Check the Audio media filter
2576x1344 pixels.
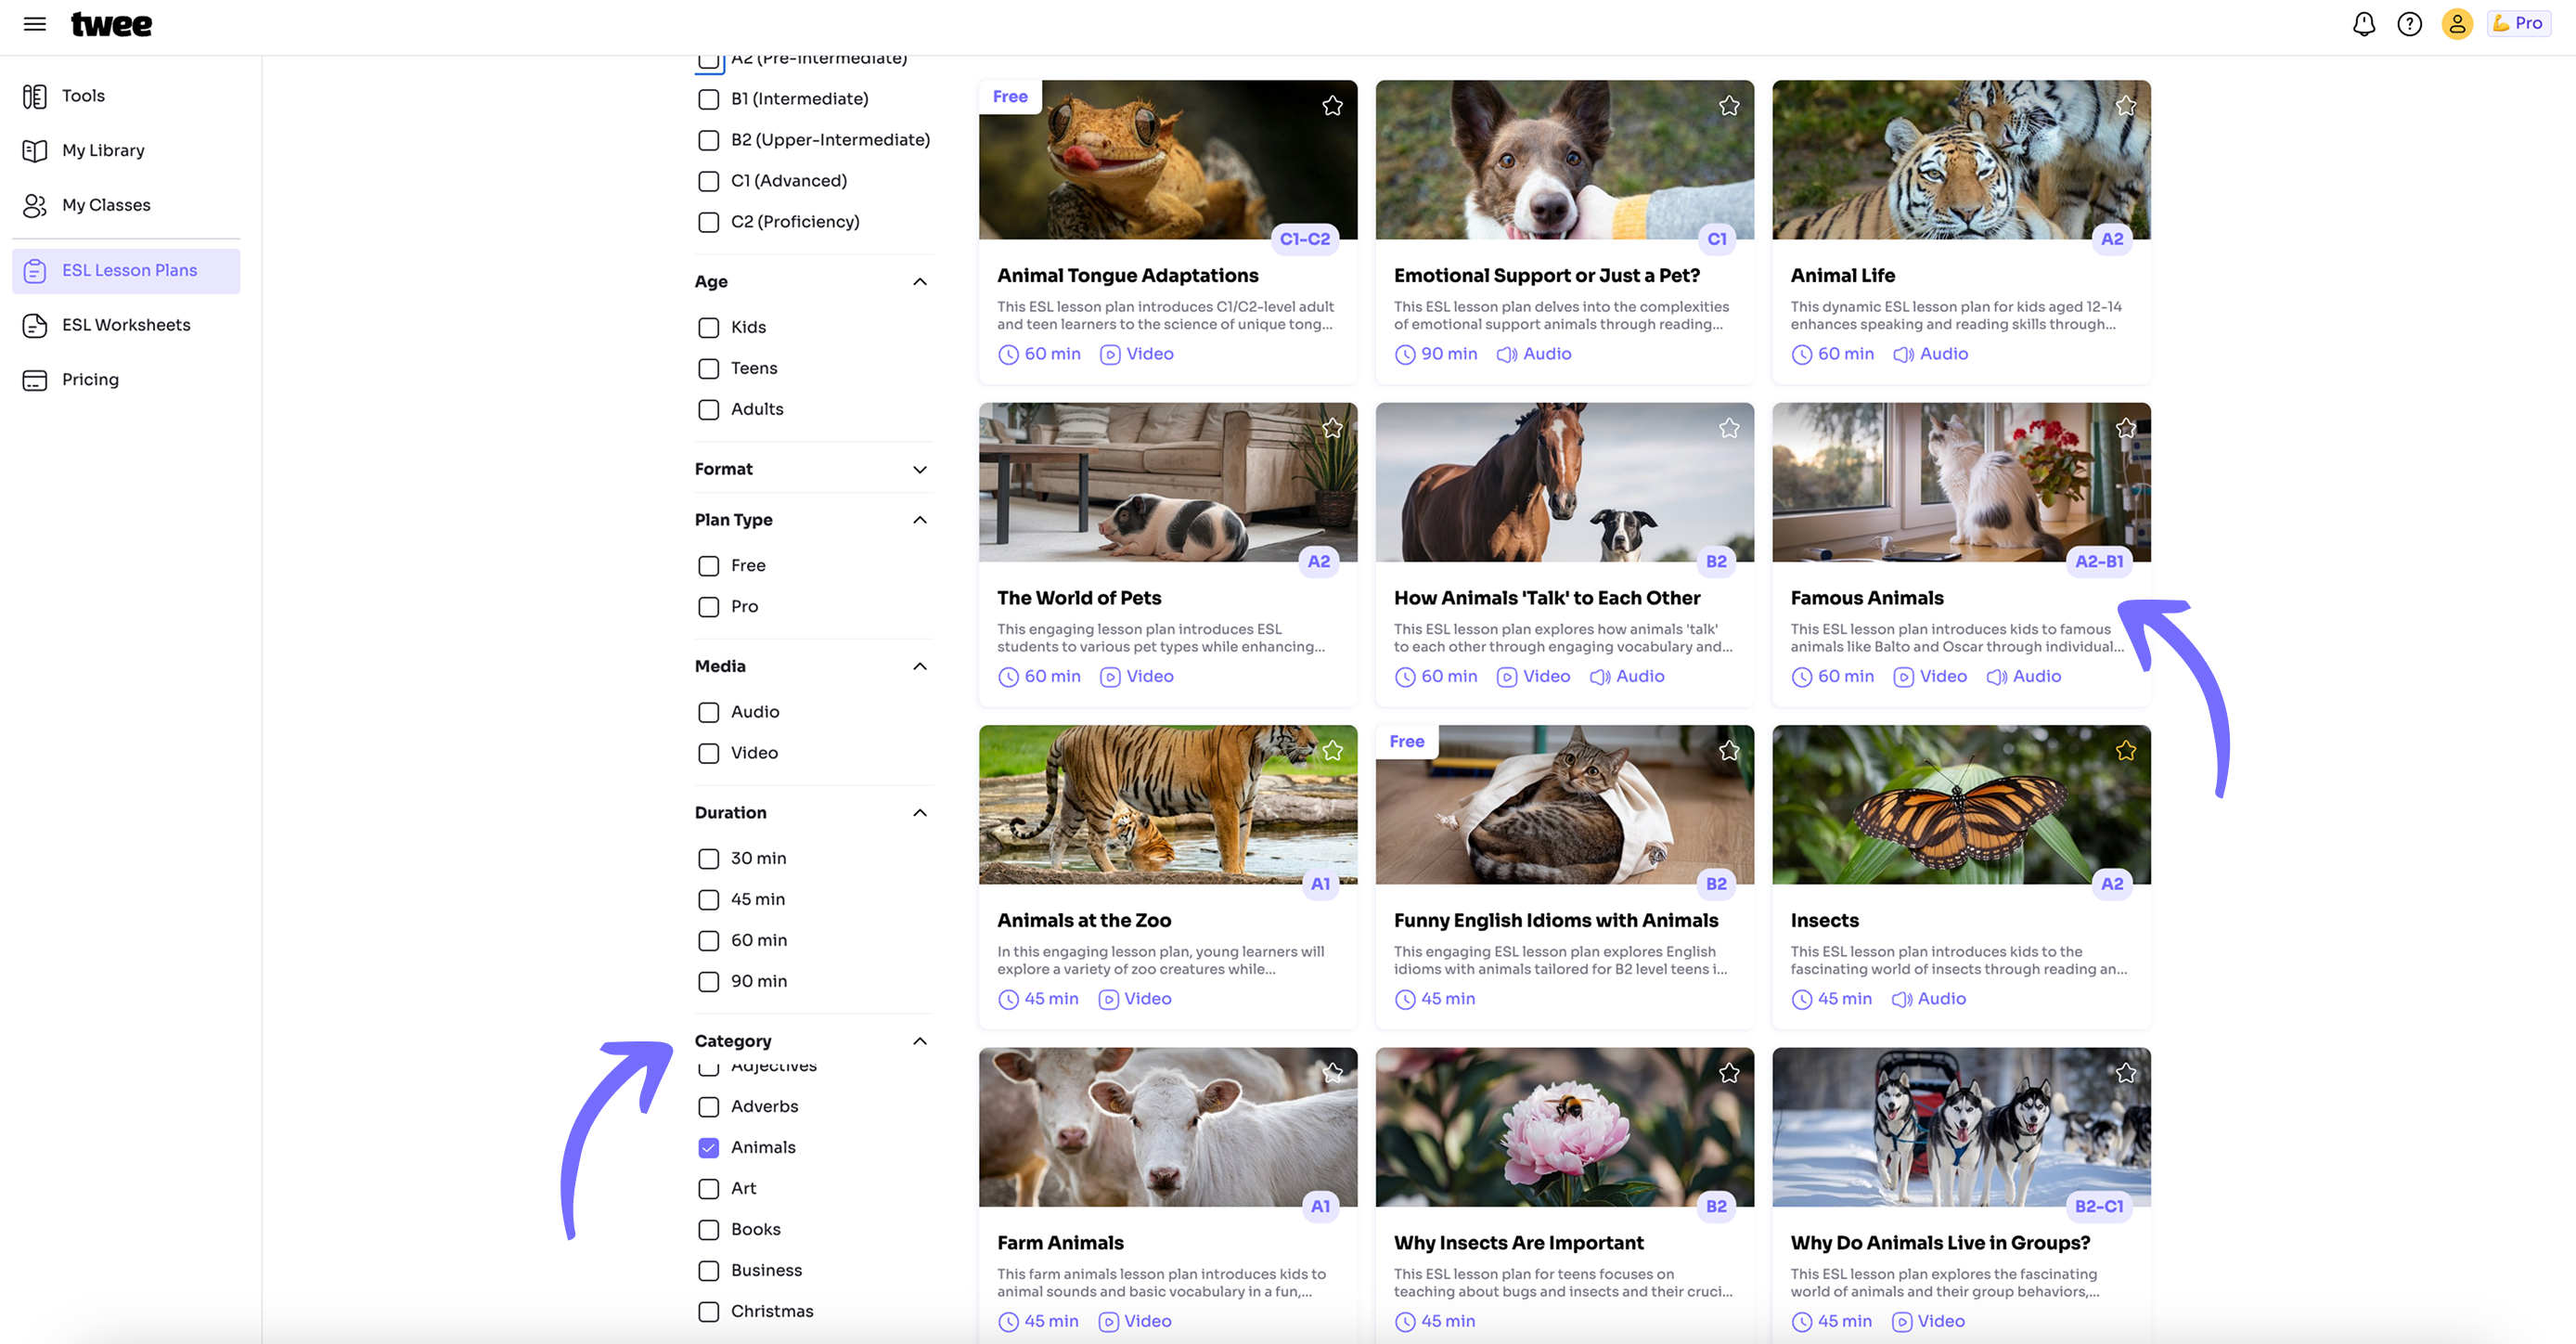708,712
